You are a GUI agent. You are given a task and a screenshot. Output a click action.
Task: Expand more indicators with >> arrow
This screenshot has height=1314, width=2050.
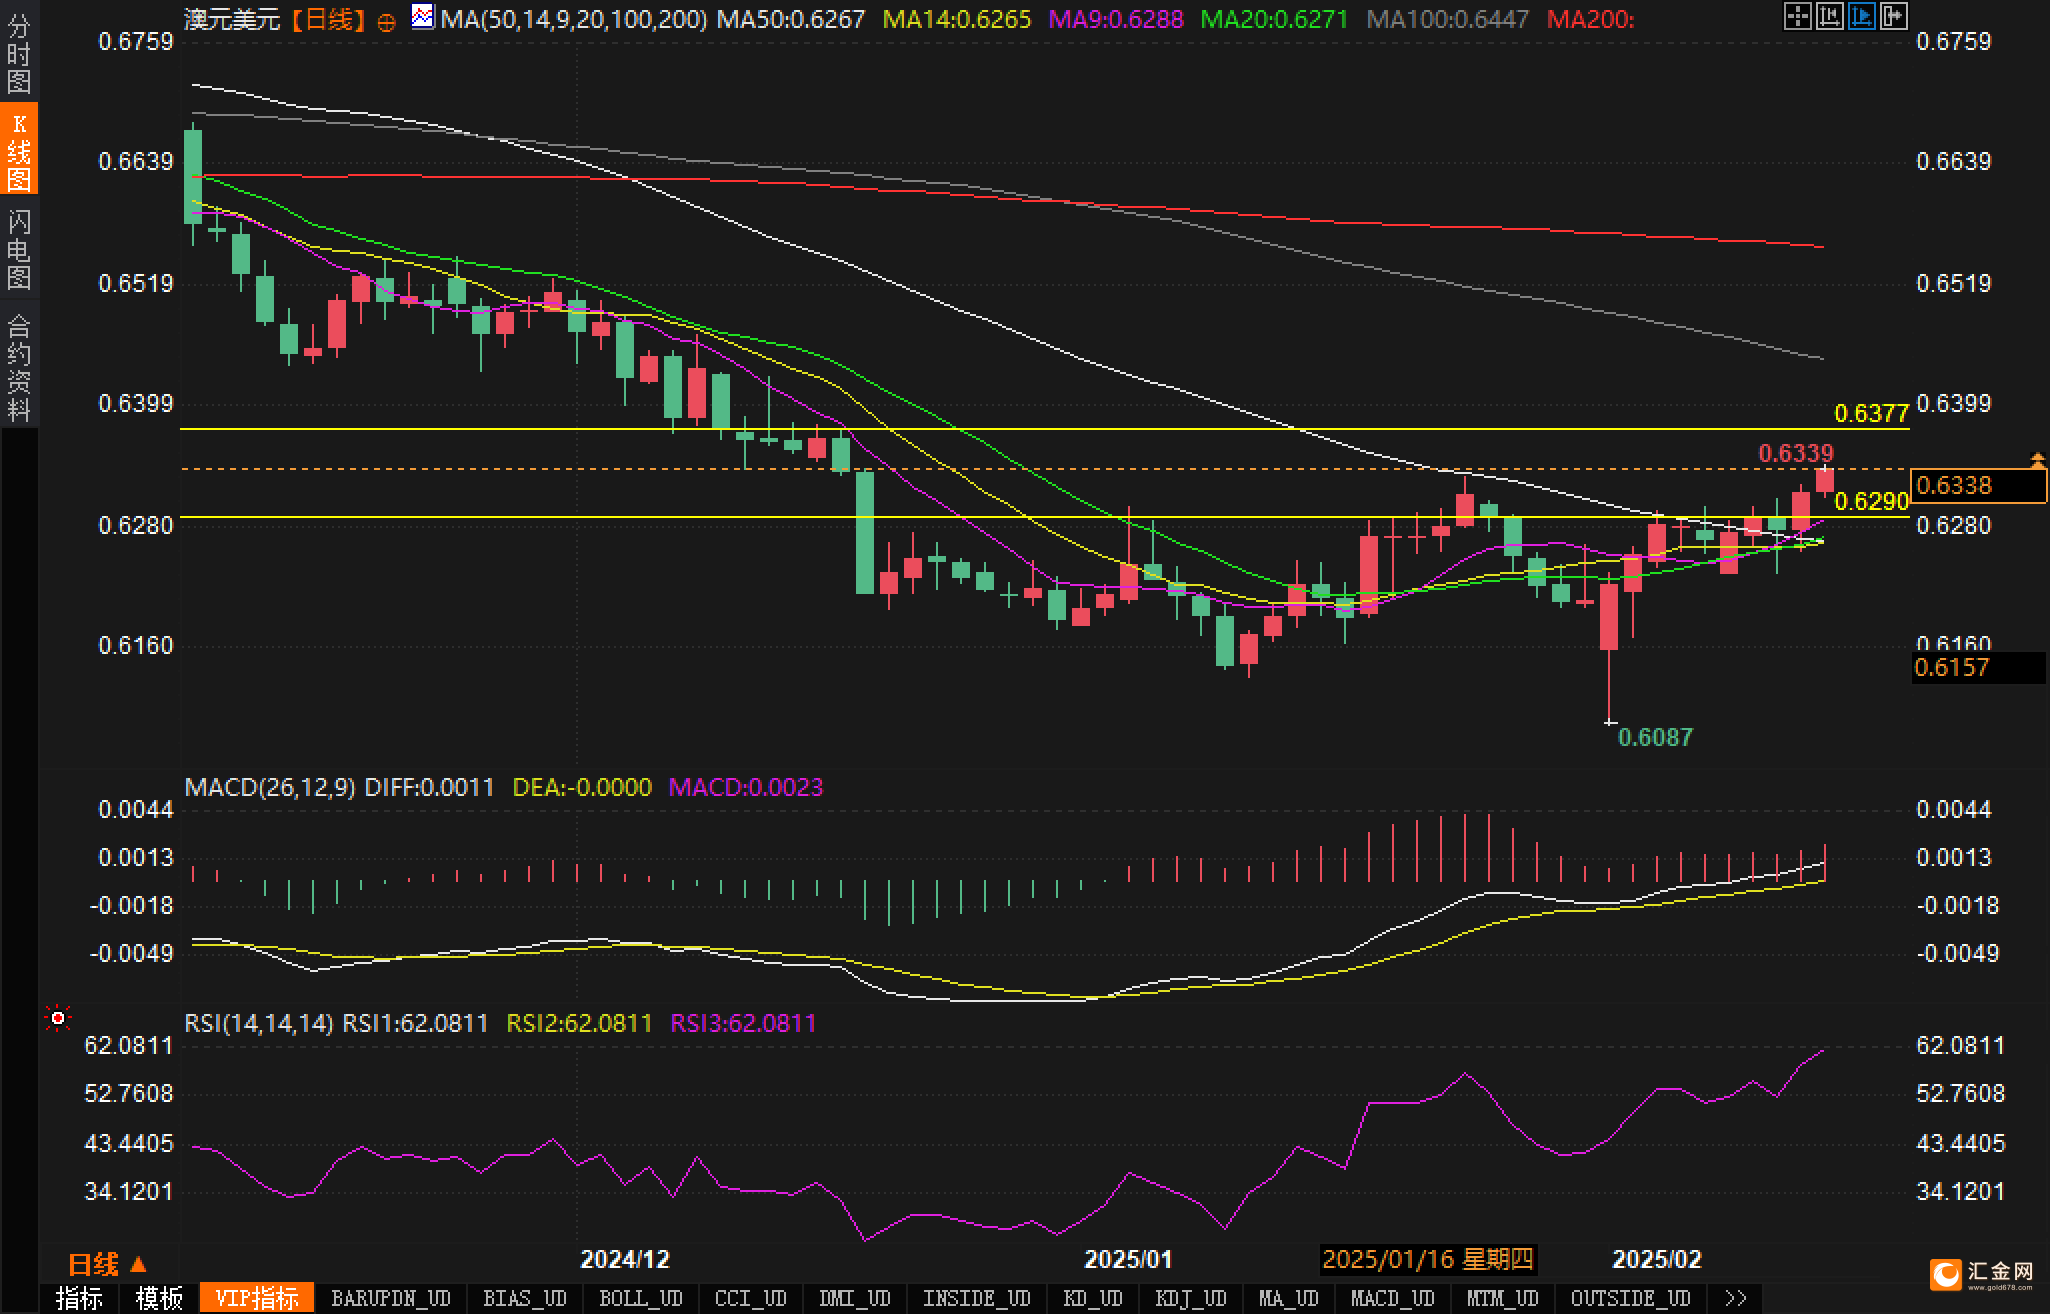click(1737, 1298)
